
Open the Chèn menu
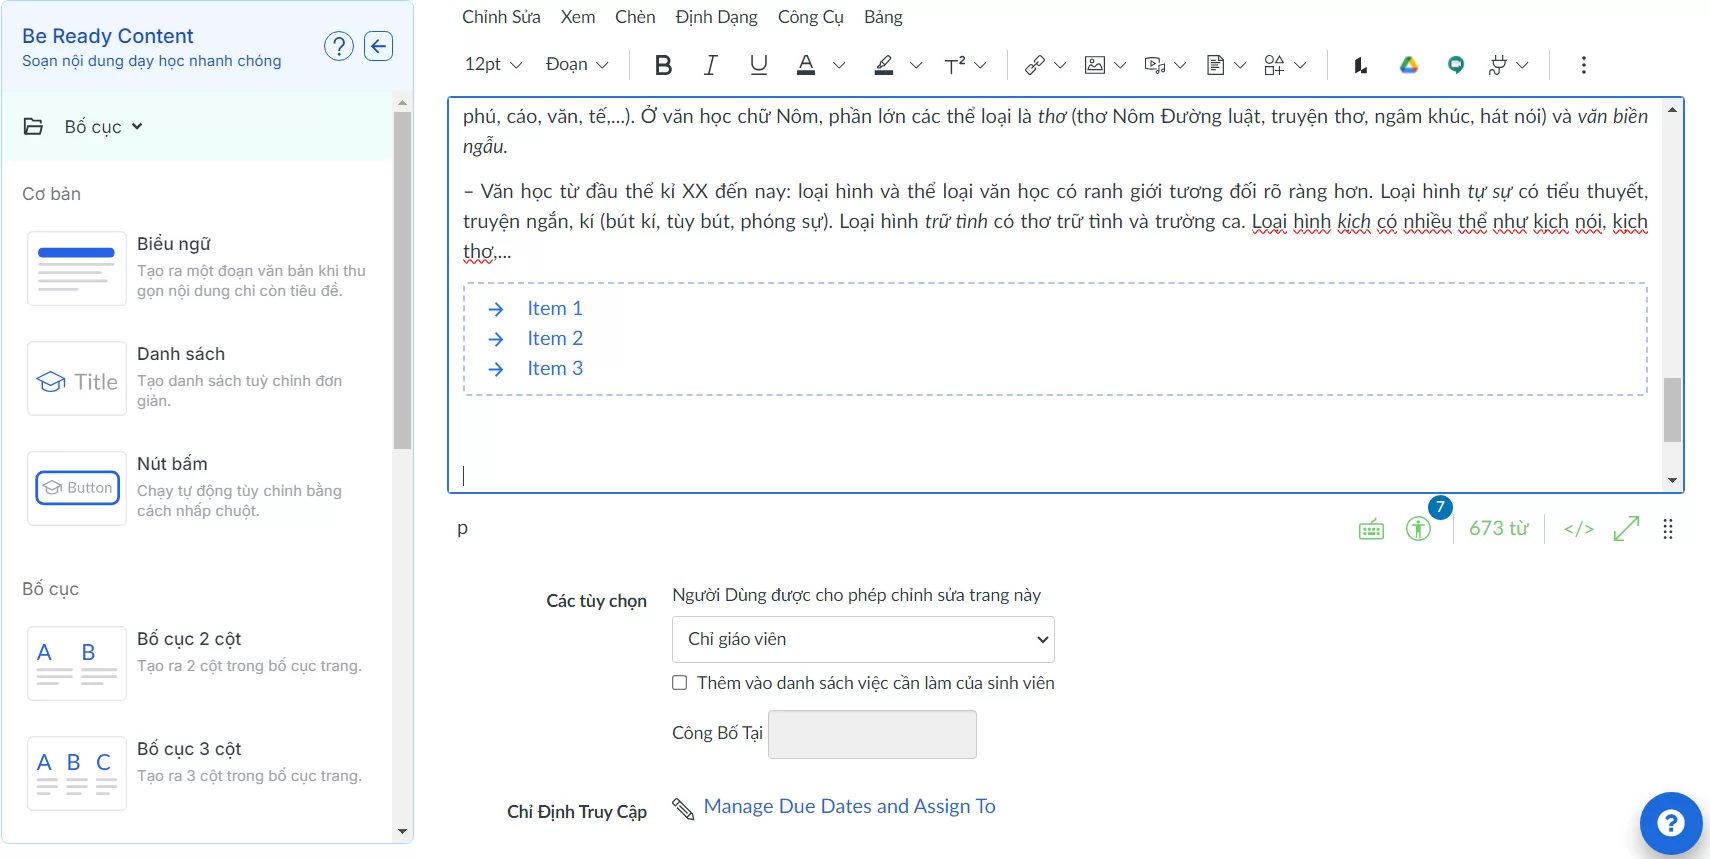tap(635, 17)
